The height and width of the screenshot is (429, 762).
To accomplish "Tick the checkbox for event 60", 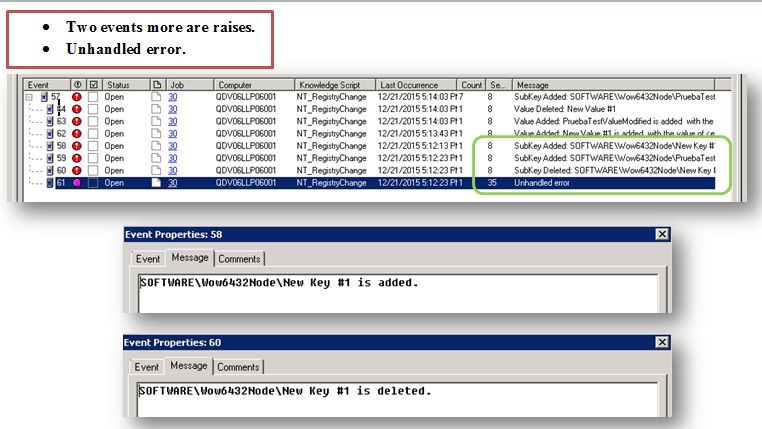I will [93, 171].
